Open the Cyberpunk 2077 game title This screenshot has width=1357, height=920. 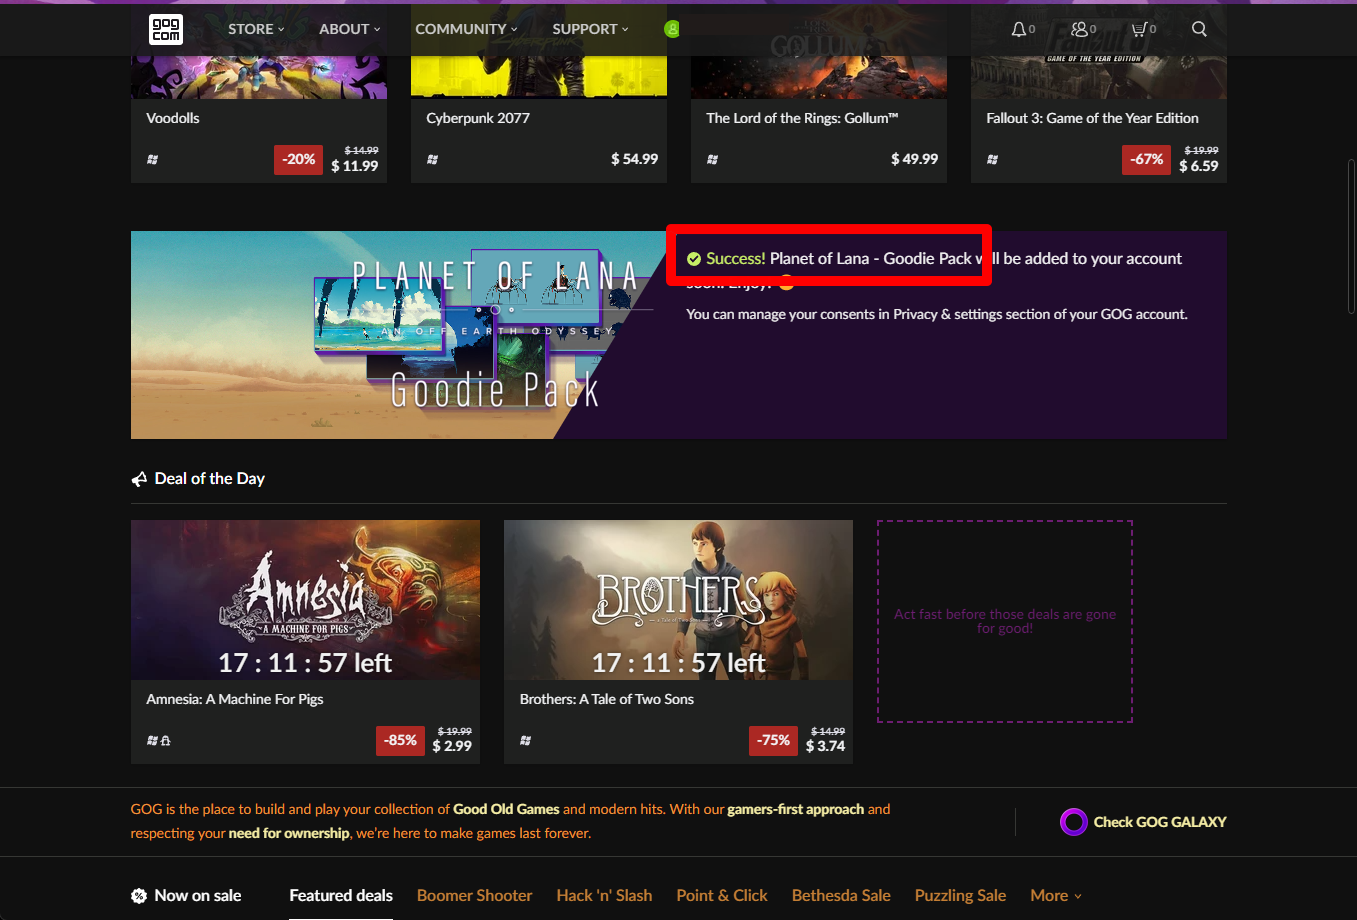pyautogui.click(x=478, y=118)
